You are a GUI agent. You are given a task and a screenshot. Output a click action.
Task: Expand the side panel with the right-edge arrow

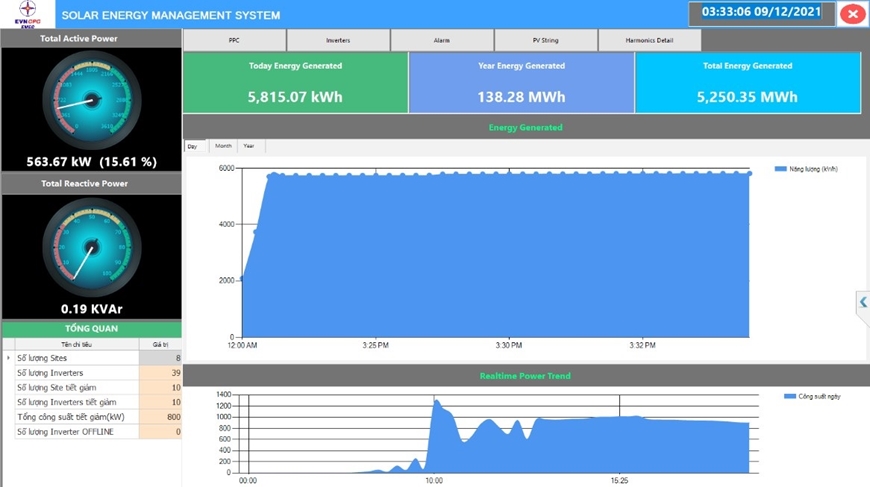[863, 302]
